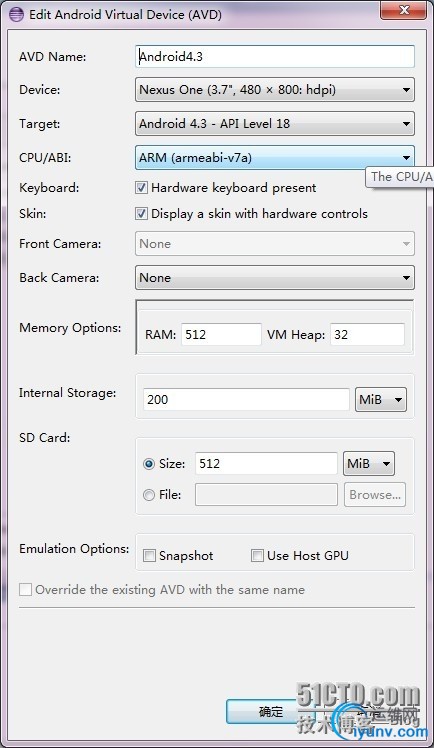Select the SD Card File radio button
Viewport: 434px width, 748px height.
point(149,495)
